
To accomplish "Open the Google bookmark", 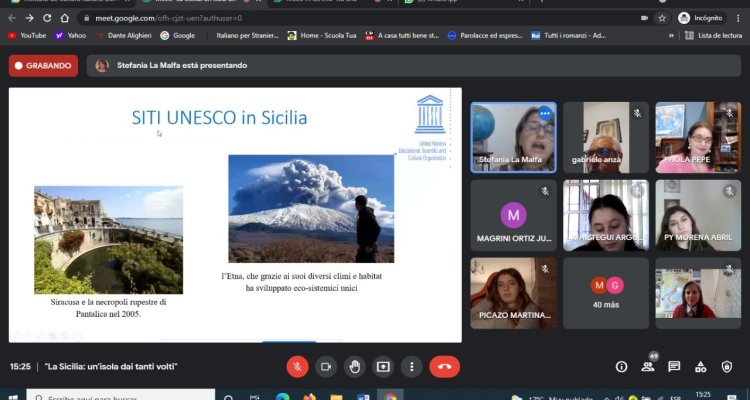I will [177, 35].
